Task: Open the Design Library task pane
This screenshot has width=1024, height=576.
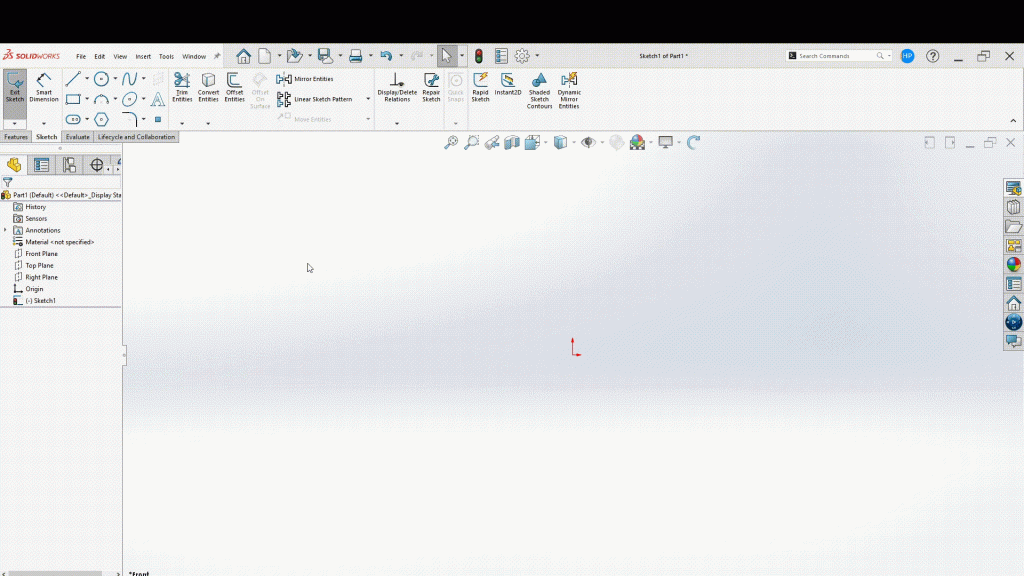Action: (1013, 207)
